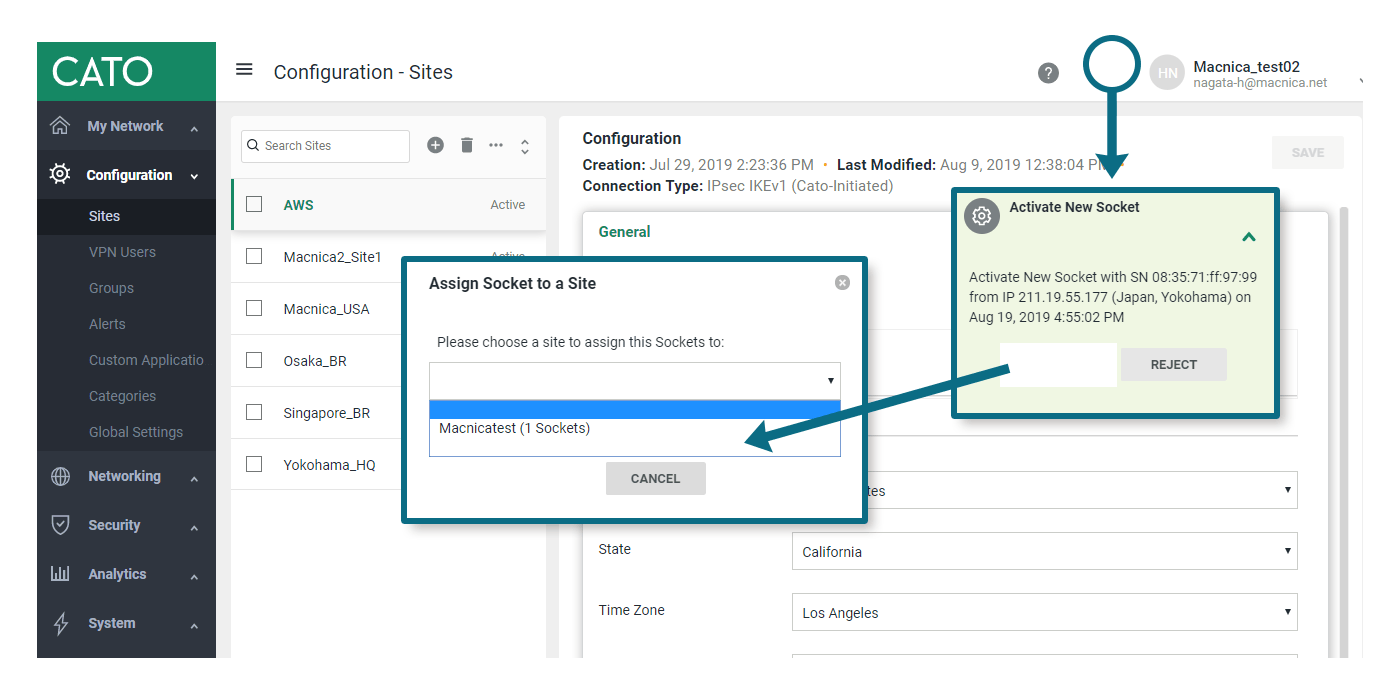Collapse the Activate New Socket notification
1400x700 pixels.
click(1248, 237)
